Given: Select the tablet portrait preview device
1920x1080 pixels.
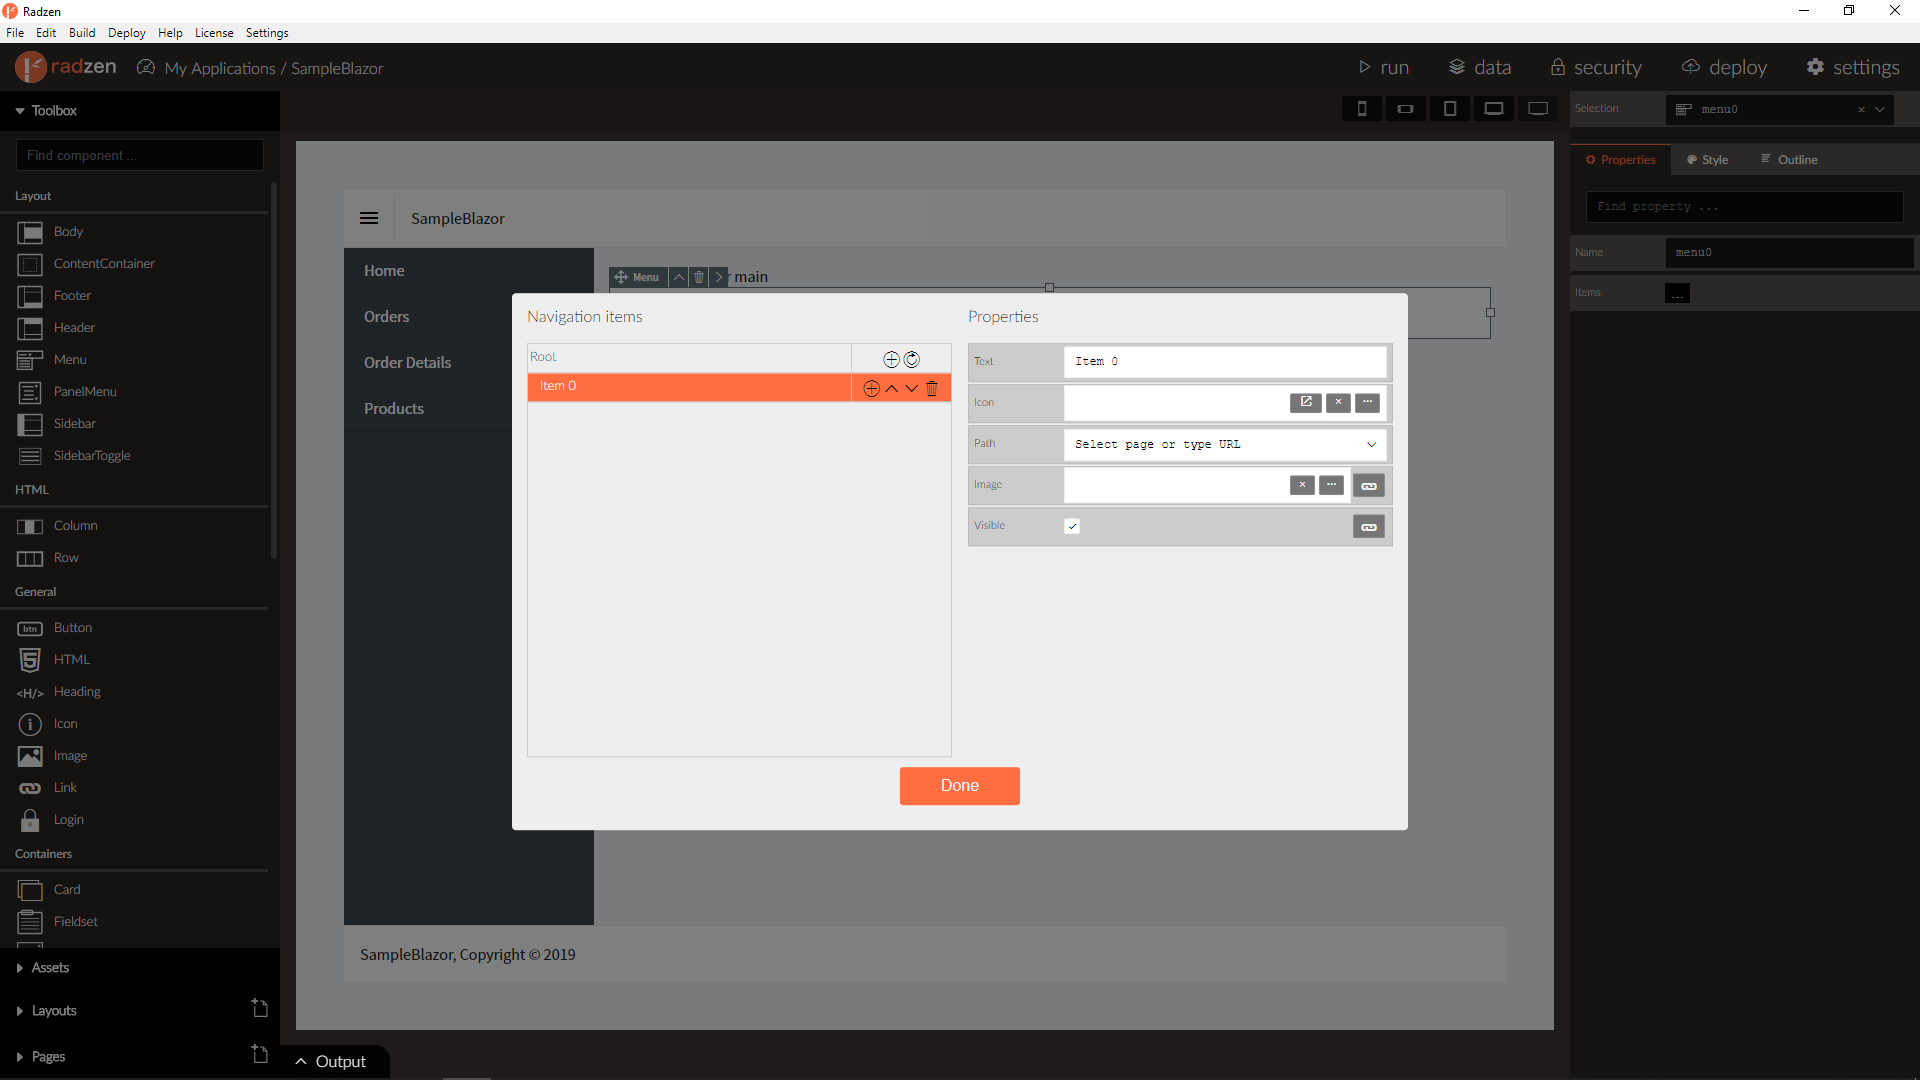Looking at the screenshot, I should [x=1450, y=109].
